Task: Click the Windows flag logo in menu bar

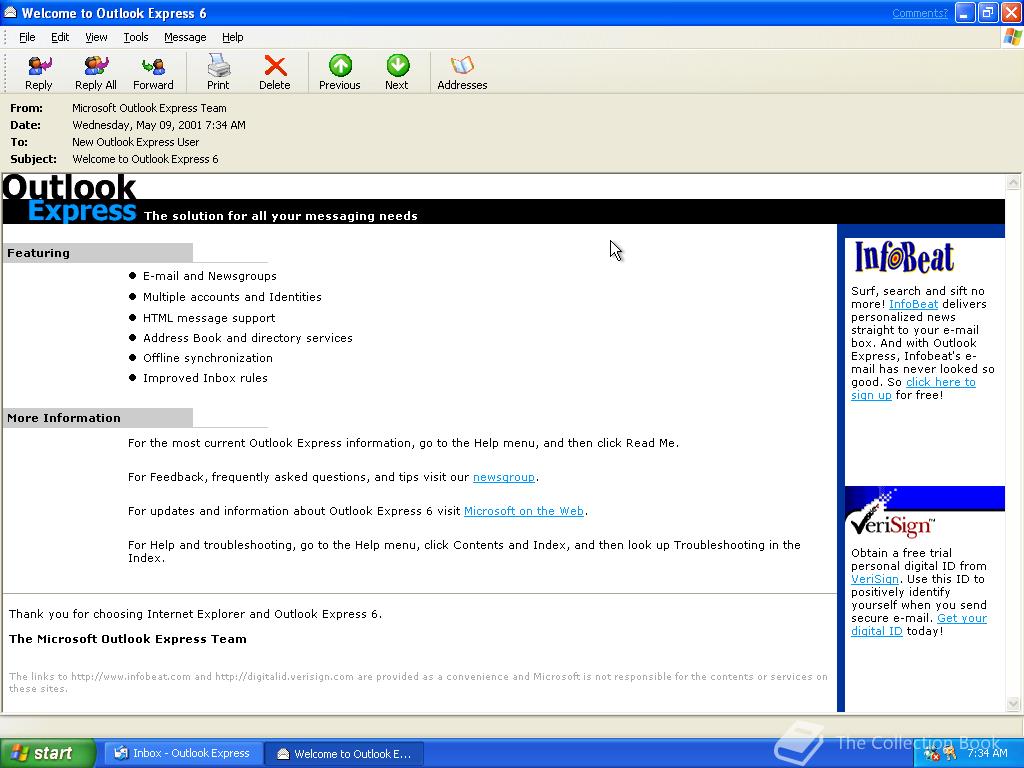Action: point(1012,37)
